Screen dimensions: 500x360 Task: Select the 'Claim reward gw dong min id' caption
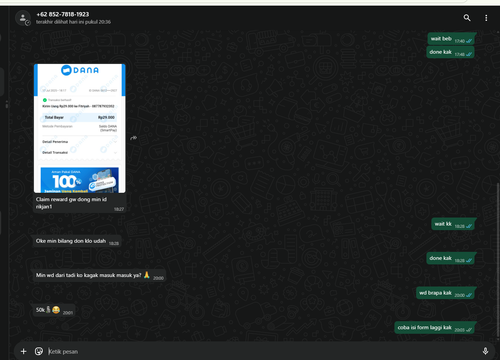pyautogui.click(x=71, y=203)
